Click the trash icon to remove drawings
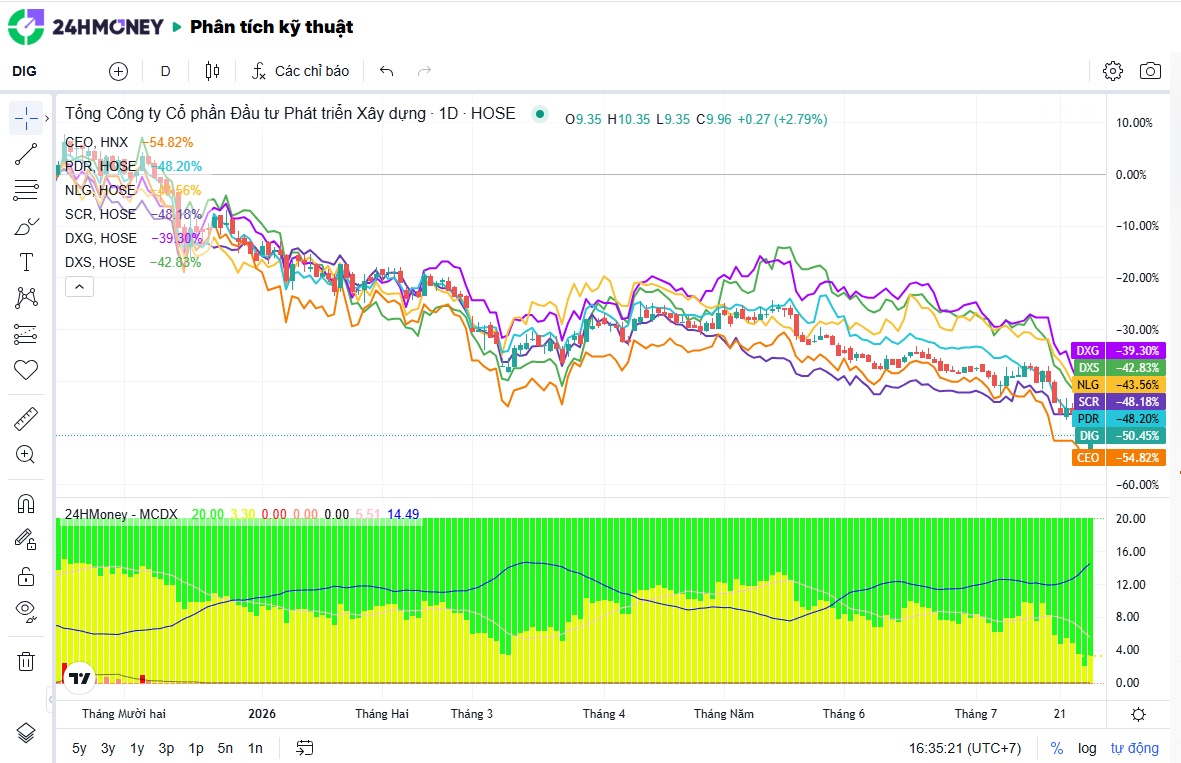Viewport: 1181px width, 763px height. (x=26, y=661)
